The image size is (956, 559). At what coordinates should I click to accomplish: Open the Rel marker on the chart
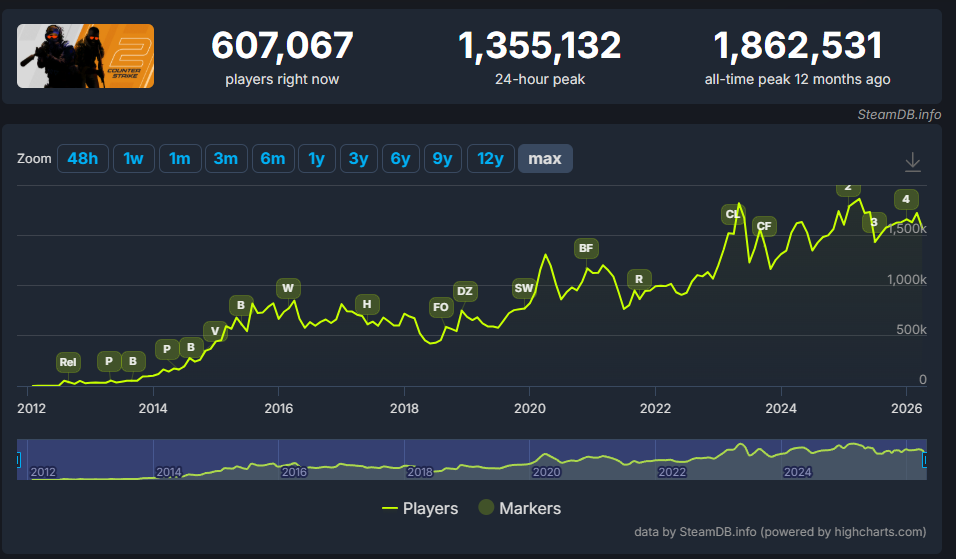point(68,362)
